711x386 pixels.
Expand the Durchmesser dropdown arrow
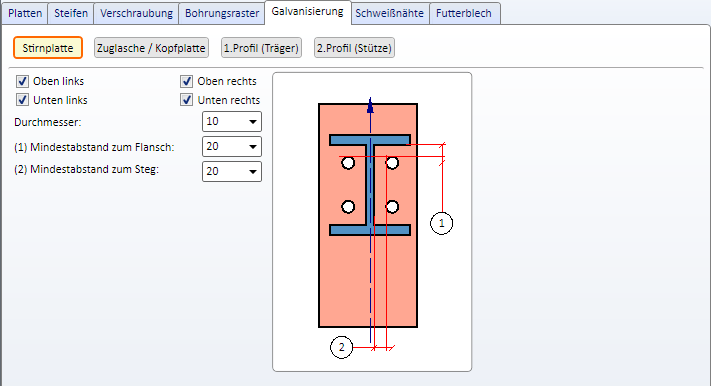253,122
